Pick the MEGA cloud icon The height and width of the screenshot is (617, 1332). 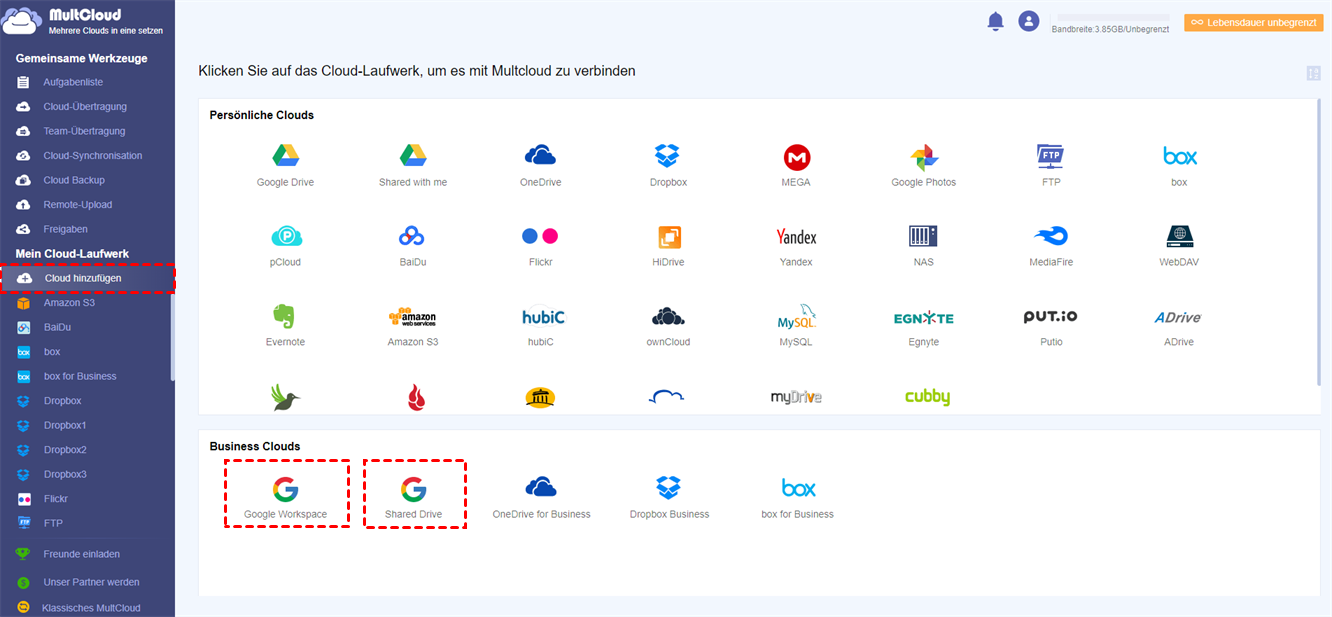(796, 157)
